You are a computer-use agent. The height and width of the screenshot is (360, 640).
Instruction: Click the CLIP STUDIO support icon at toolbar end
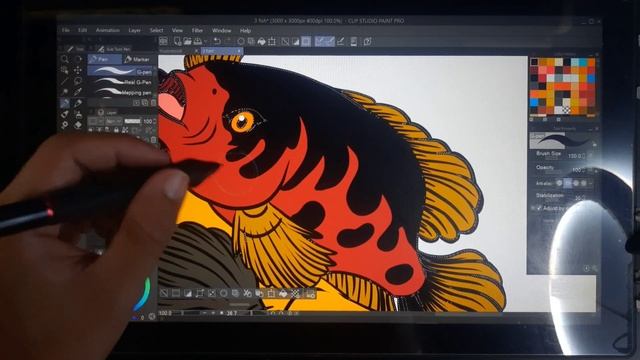(x=367, y=41)
